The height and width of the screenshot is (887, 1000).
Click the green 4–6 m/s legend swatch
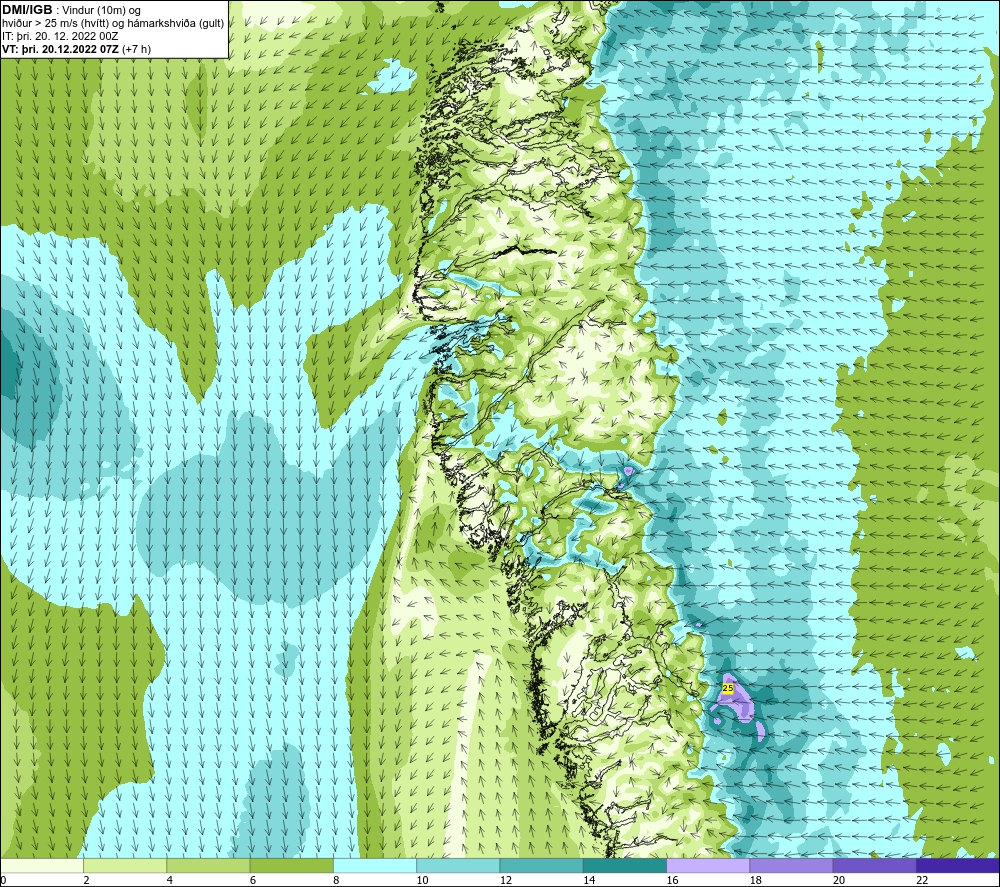tap(209, 865)
